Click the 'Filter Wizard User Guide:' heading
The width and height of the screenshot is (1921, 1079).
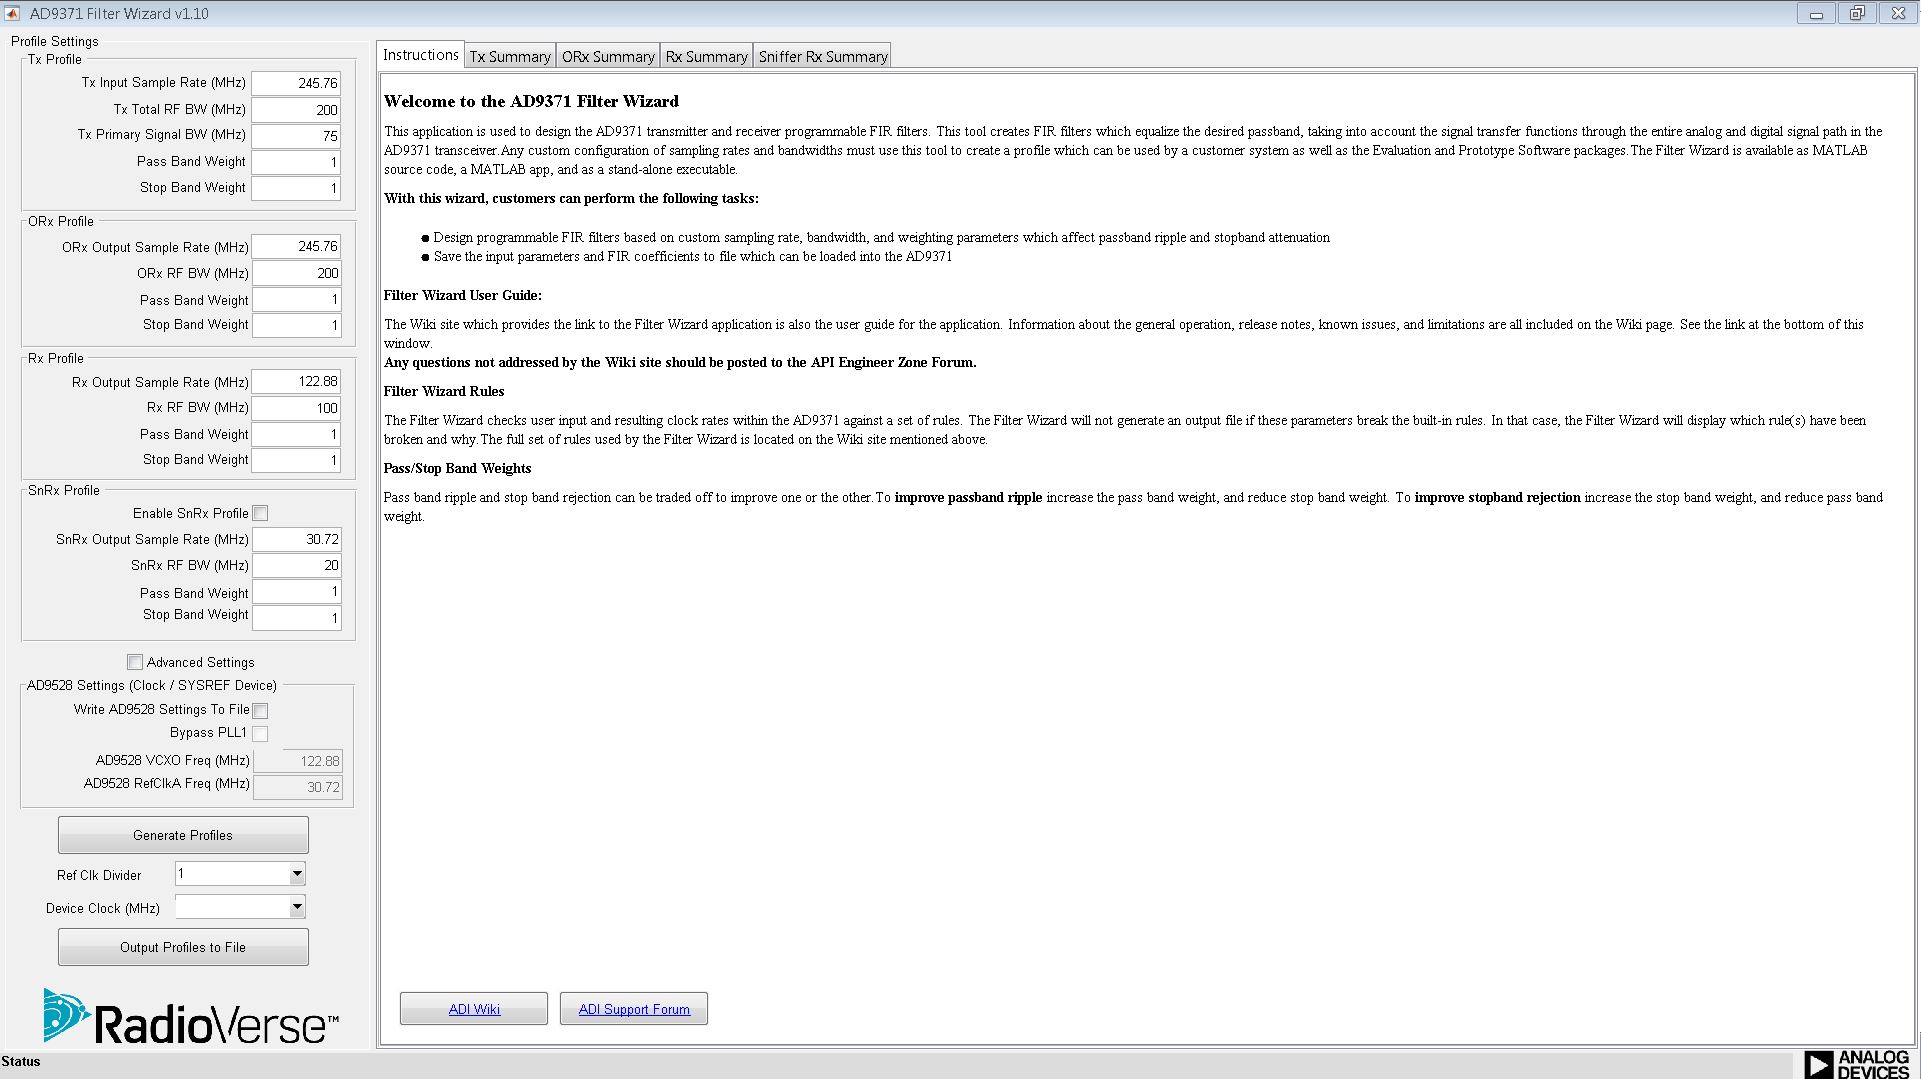463,295
